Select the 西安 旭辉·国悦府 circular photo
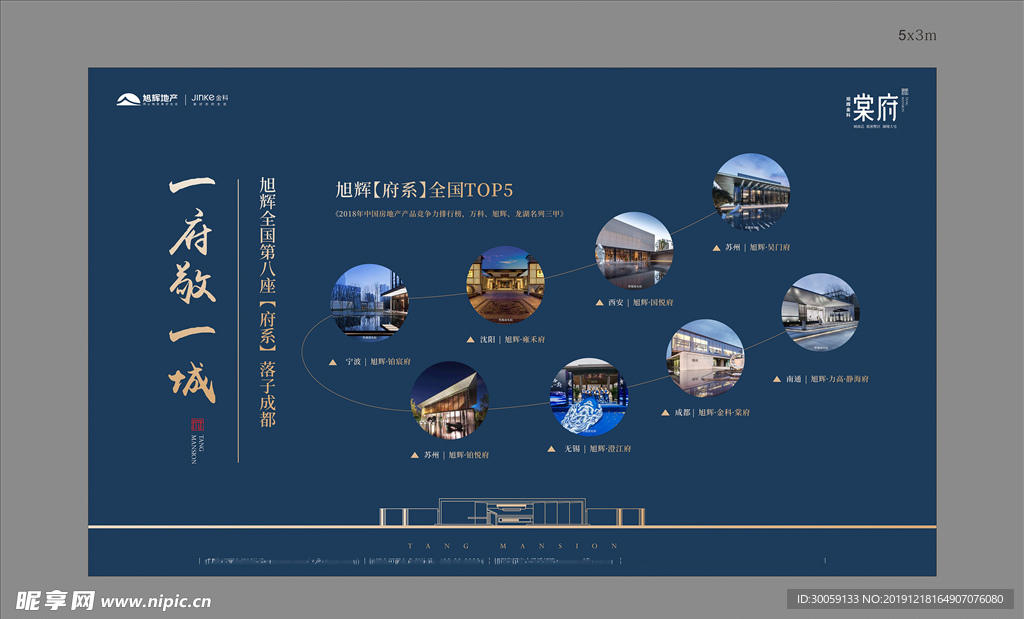This screenshot has width=1024, height=619. (x=634, y=250)
